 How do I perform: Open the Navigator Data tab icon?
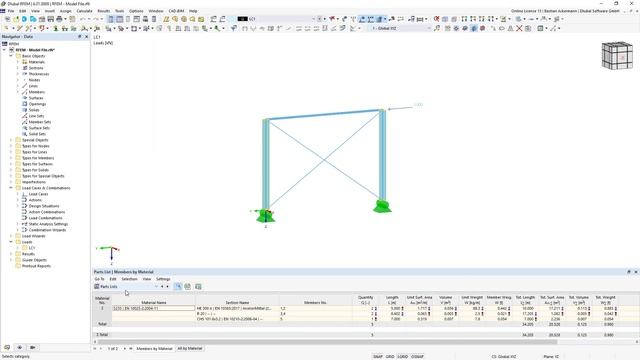pos(7,347)
